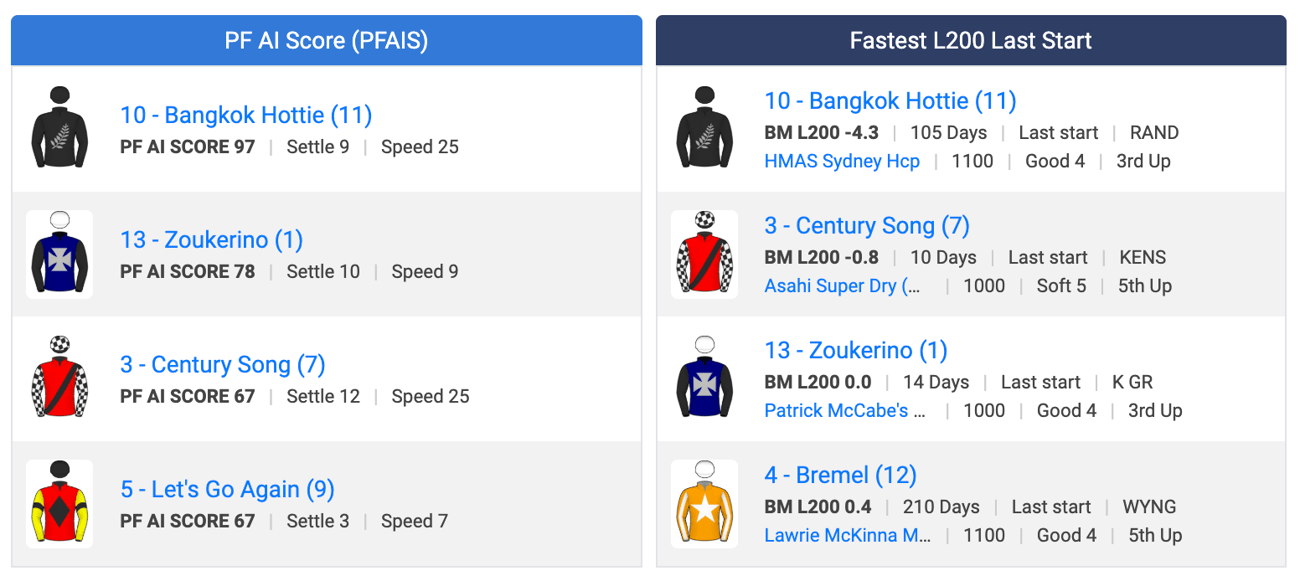This screenshot has height=576, width=1300.
Task: Open HMAS Sydney Hcp race link
Action: [842, 161]
